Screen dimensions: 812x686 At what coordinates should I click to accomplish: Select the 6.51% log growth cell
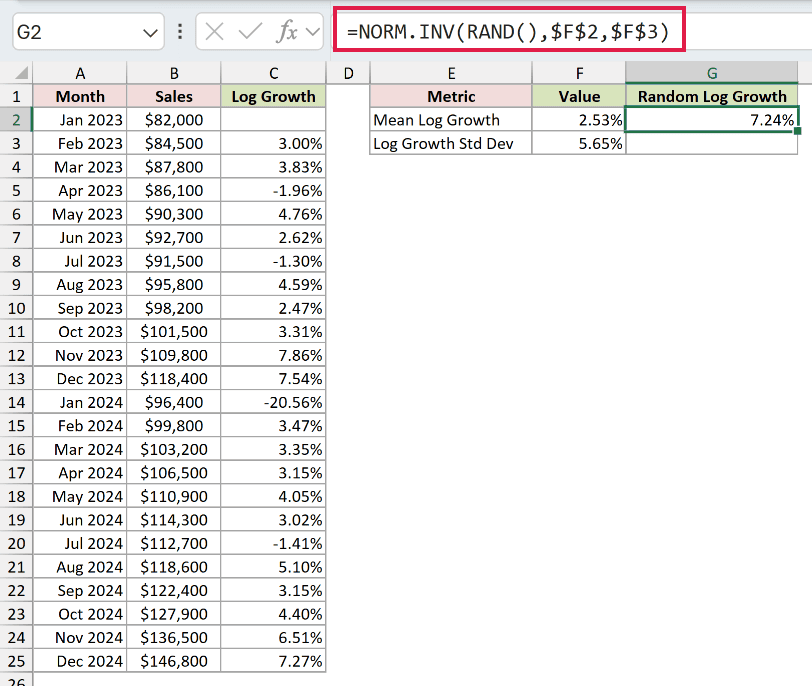[x=273, y=637]
